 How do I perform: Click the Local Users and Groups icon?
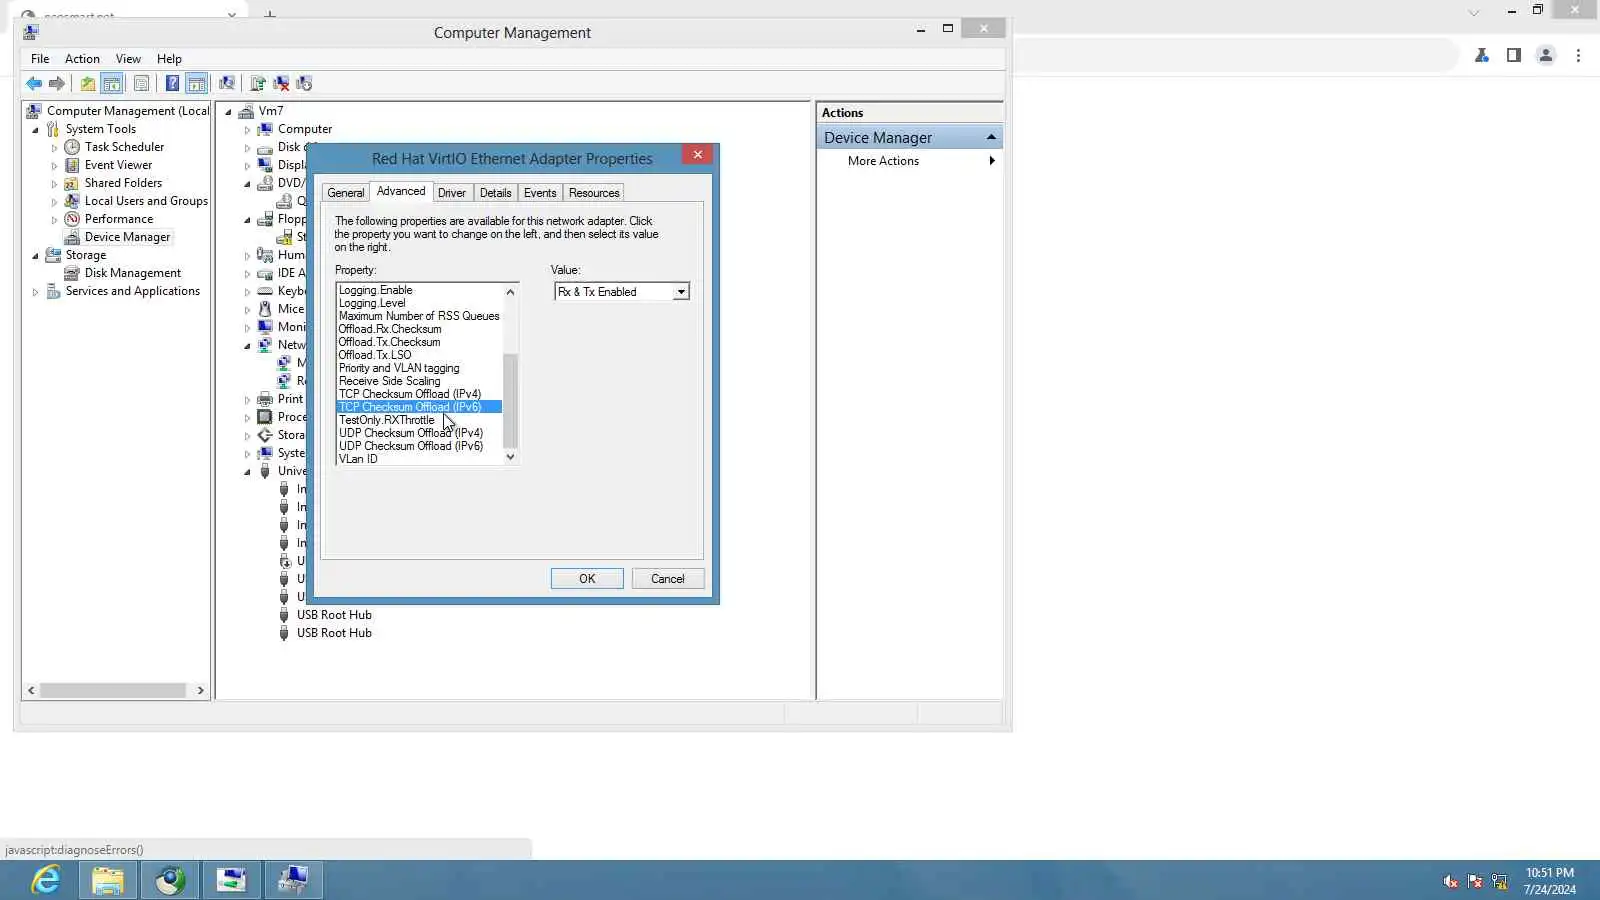click(x=72, y=201)
